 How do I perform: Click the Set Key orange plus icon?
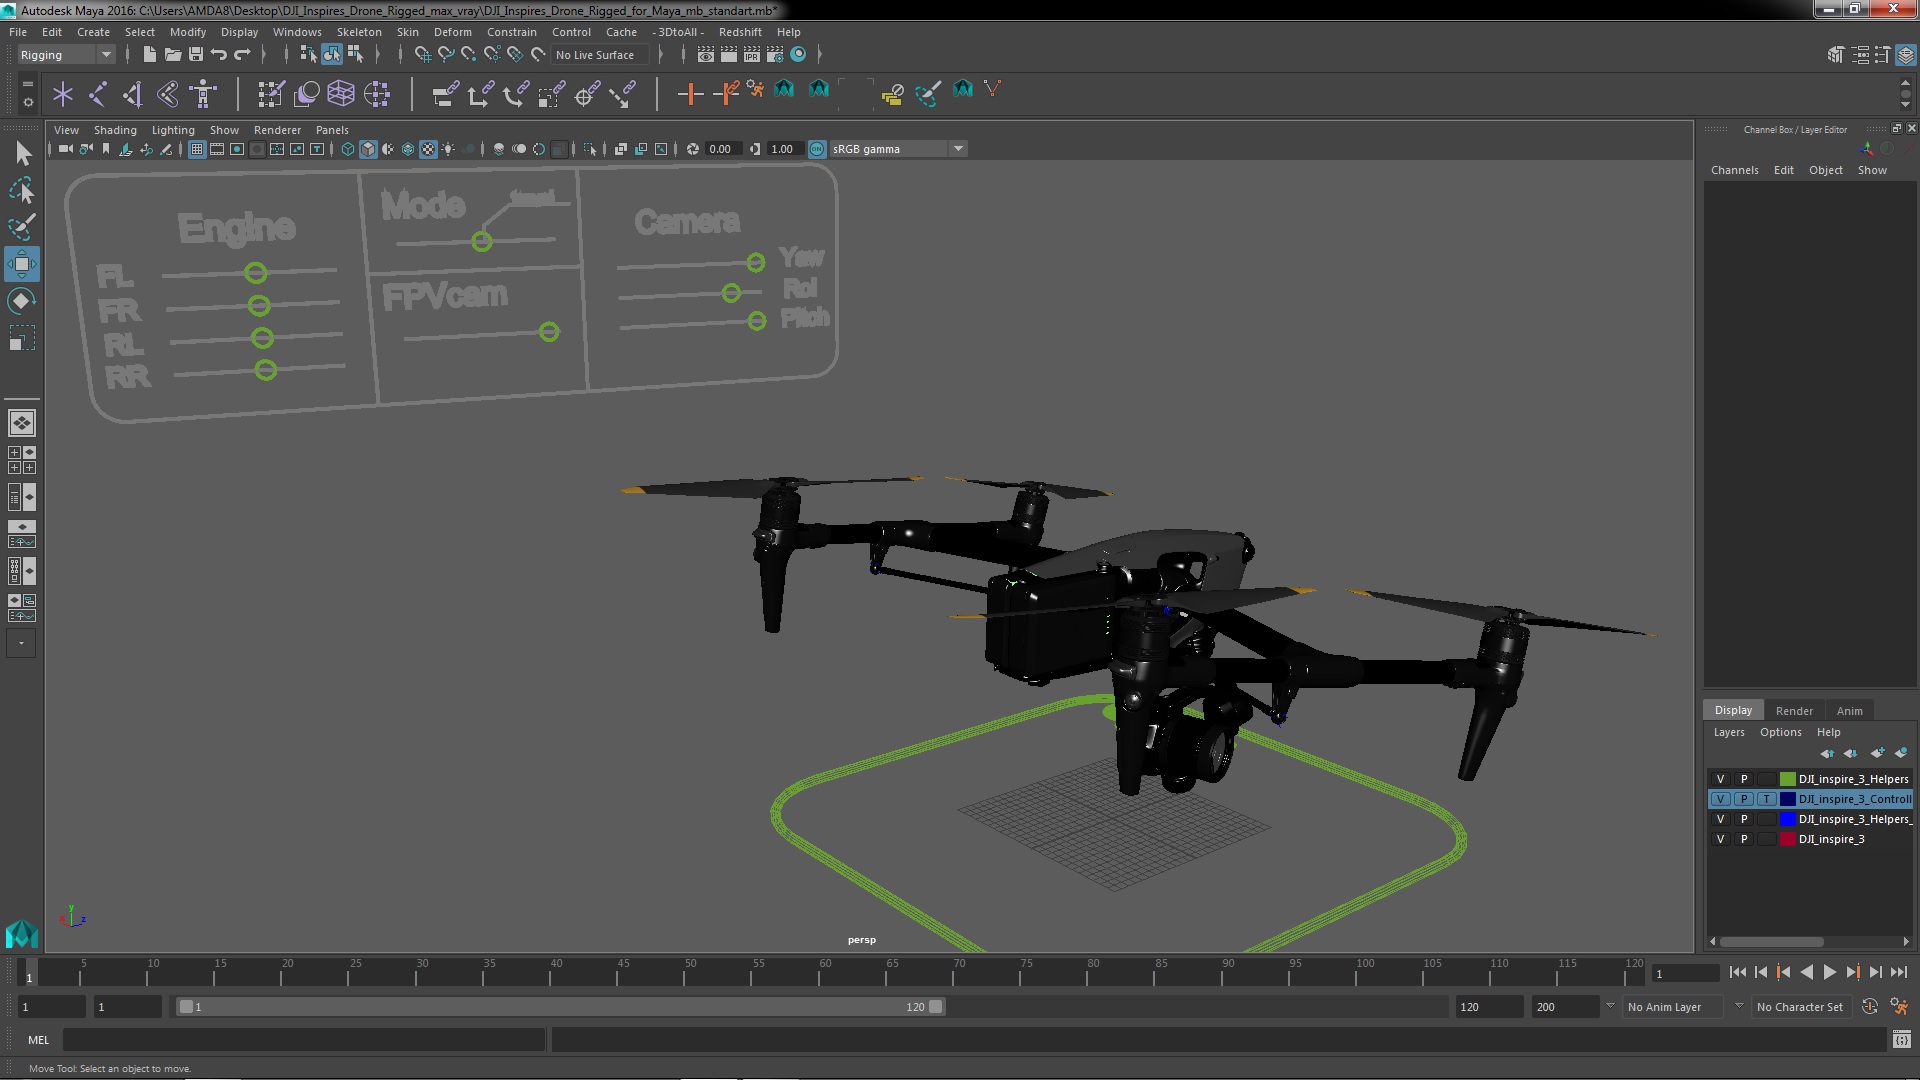tap(690, 94)
